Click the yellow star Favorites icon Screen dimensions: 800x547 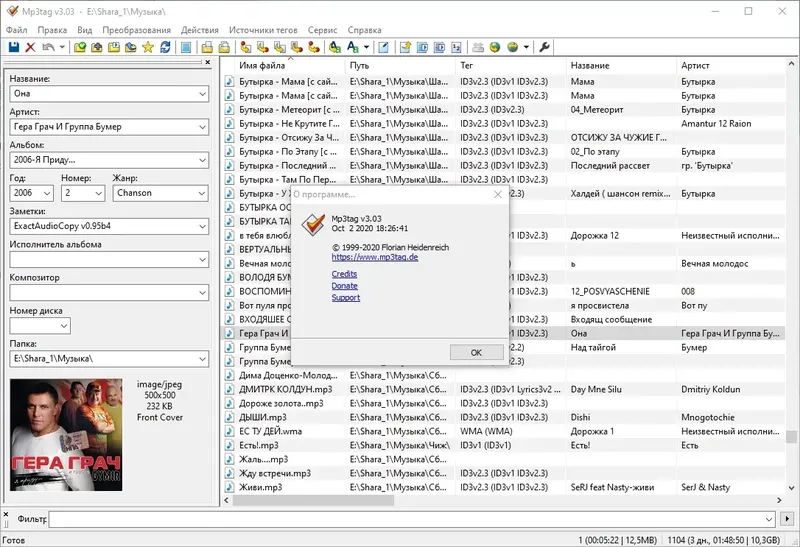click(x=148, y=47)
